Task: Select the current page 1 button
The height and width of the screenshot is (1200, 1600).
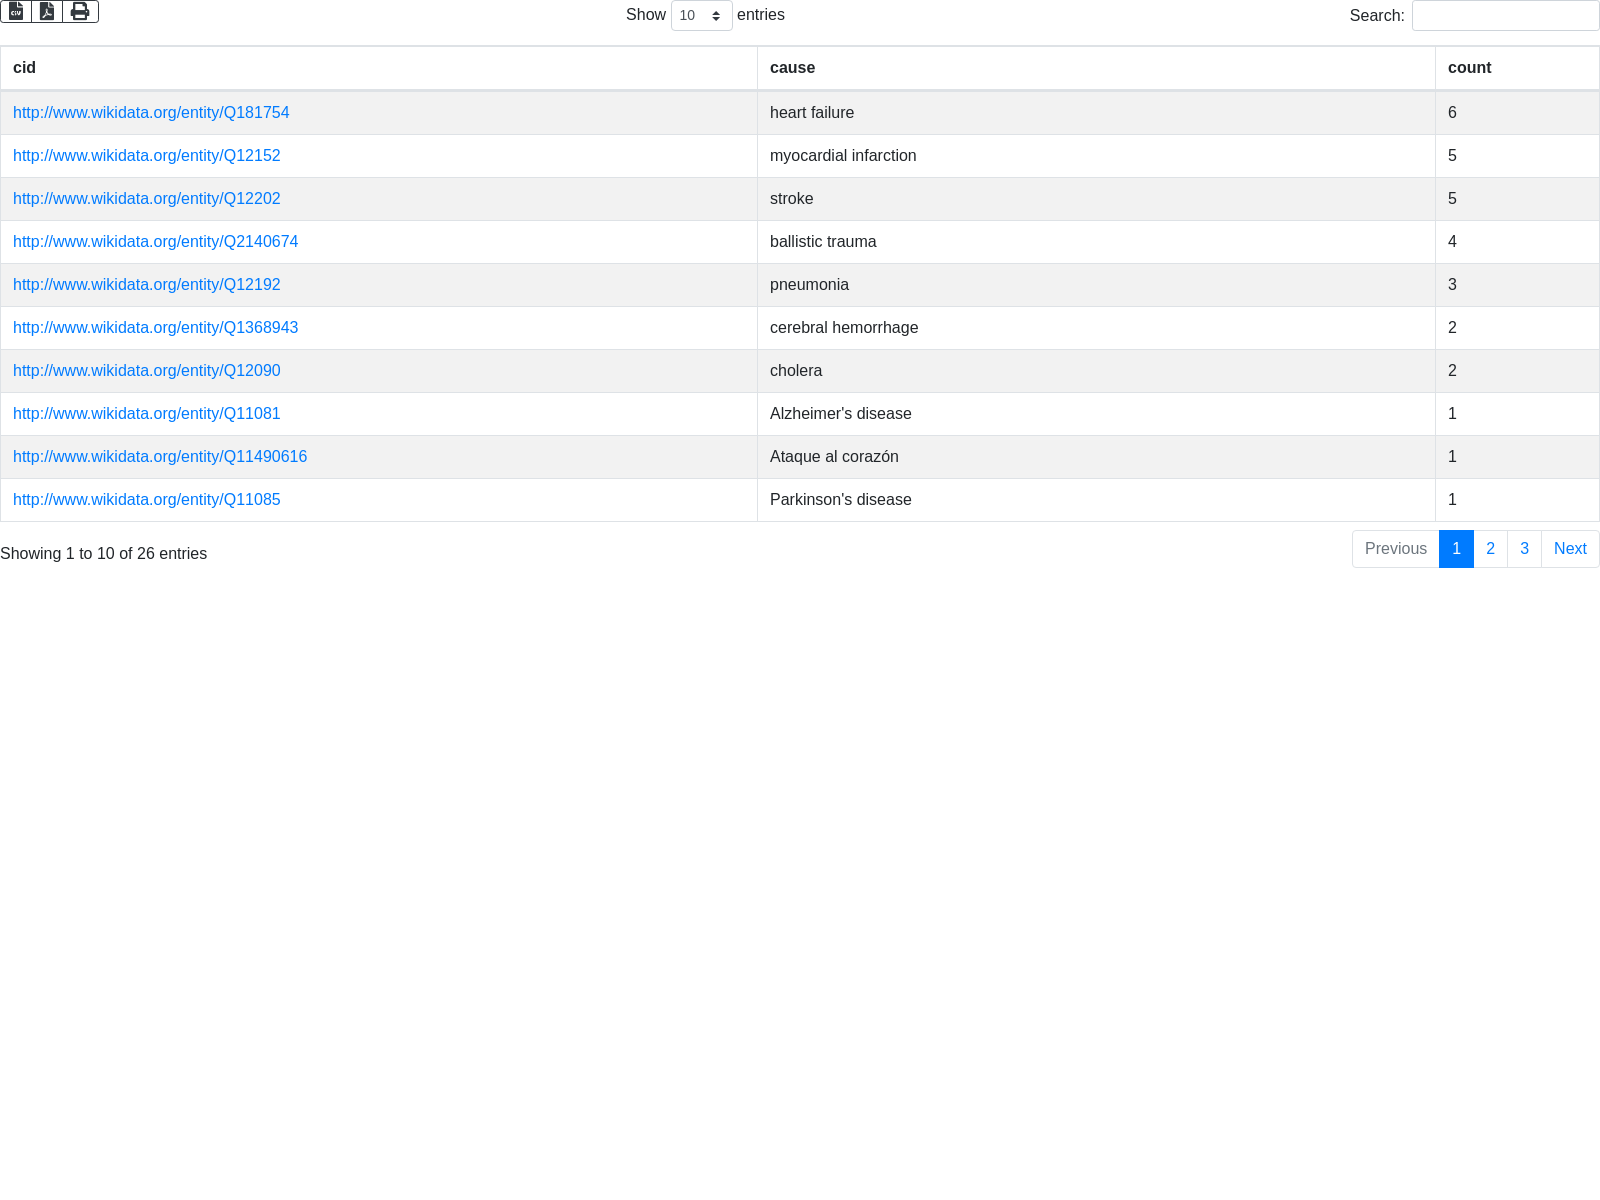Action: click(x=1456, y=549)
